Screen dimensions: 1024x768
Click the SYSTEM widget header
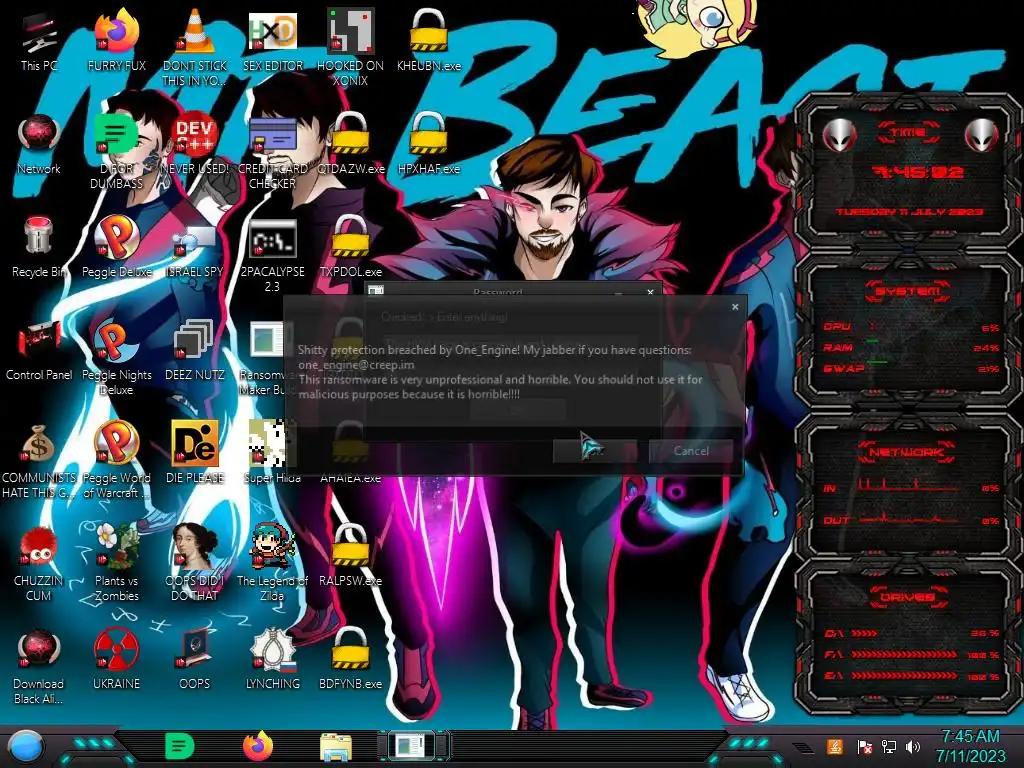pyautogui.click(x=908, y=291)
